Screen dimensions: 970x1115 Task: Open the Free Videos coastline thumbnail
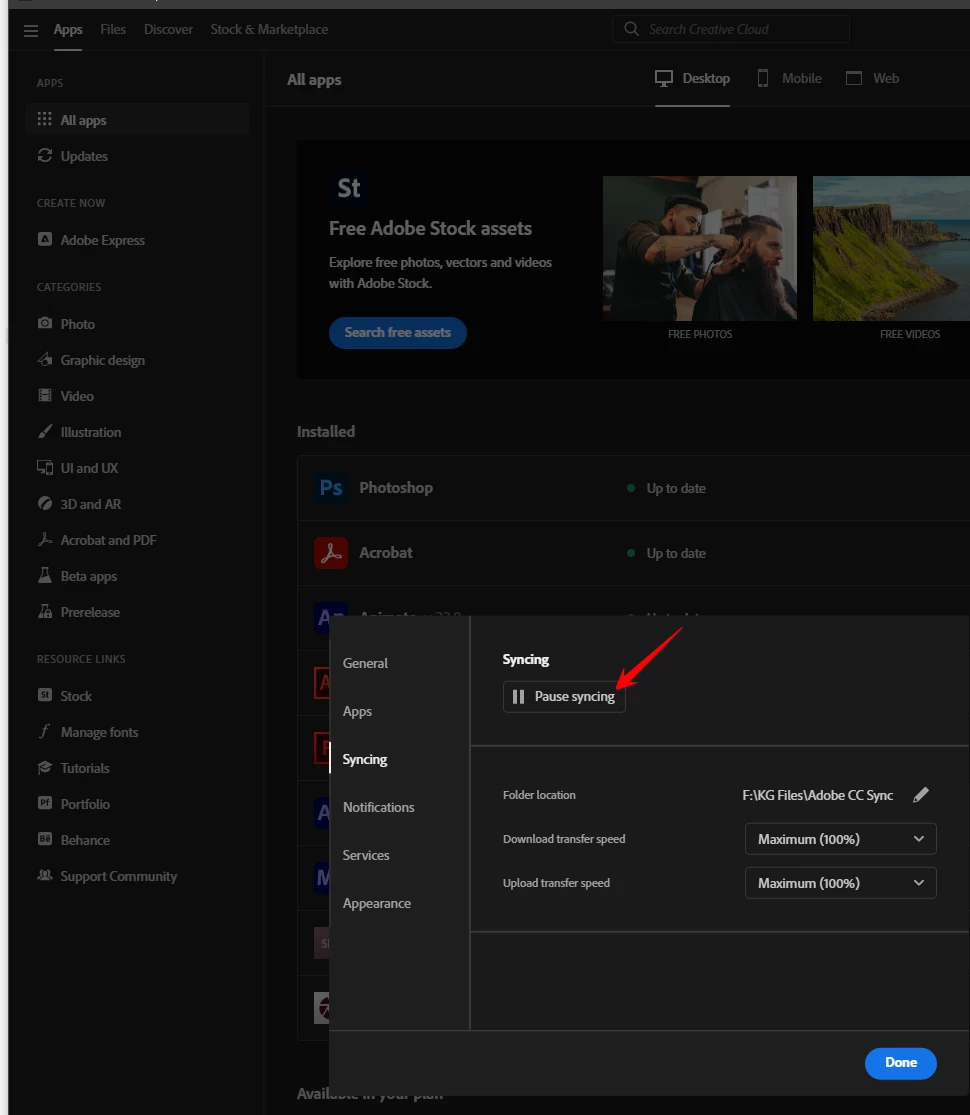891,248
